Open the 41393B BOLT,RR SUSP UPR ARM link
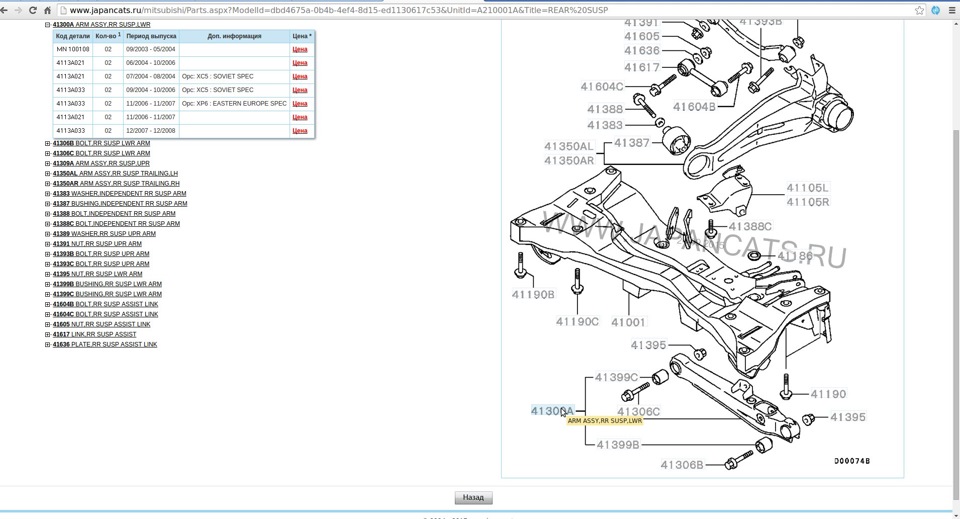This screenshot has width=960, height=519. [x=101, y=254]
